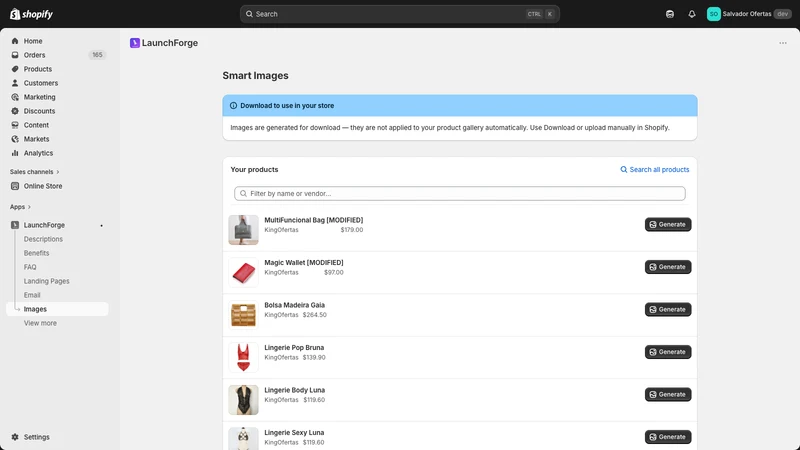
Task: Focus the top Search bar
Action: point(399,14)
